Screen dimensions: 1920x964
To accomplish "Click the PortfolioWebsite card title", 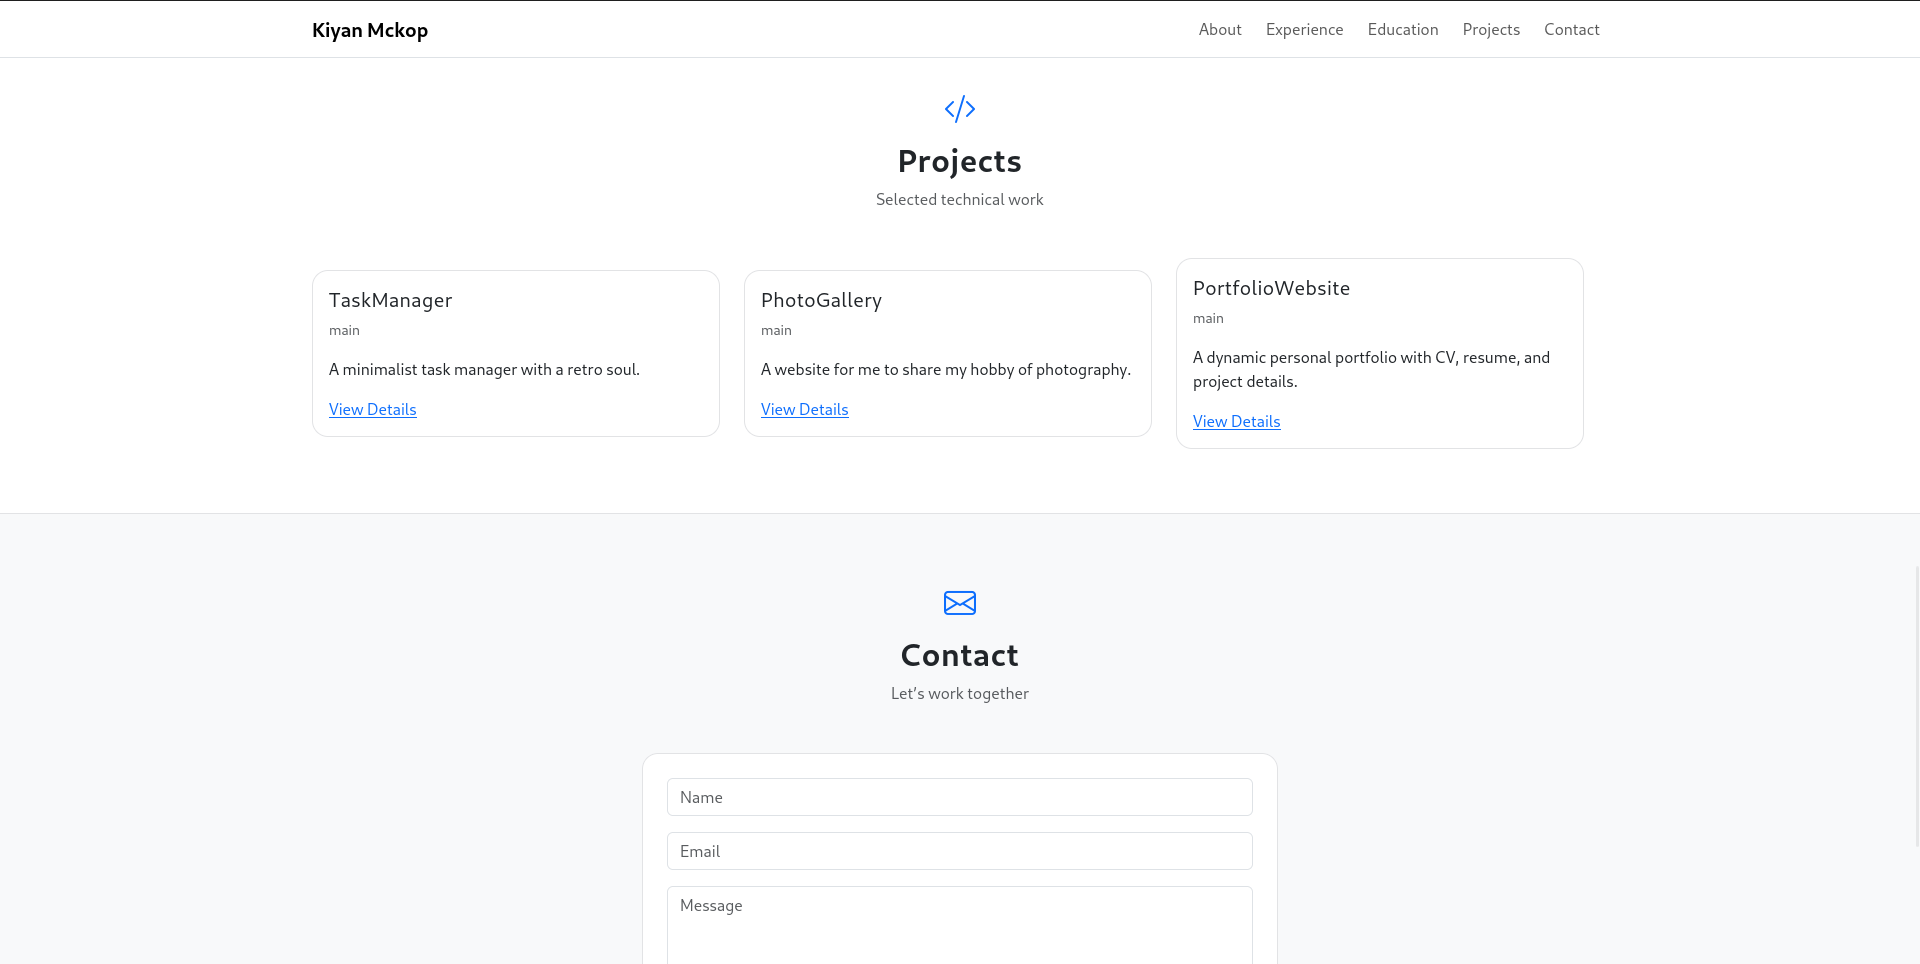I will pyautogui.click(x=1271, y=288).
